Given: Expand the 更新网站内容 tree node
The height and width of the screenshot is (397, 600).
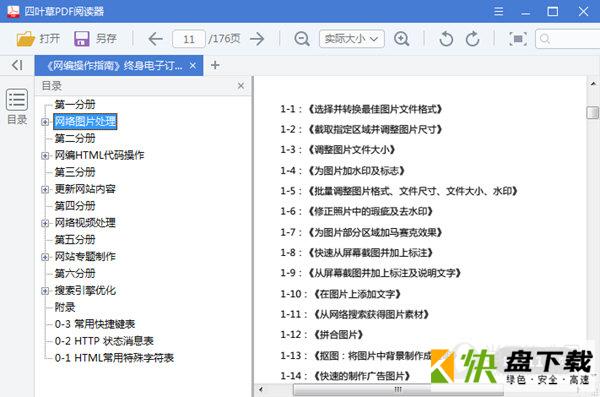Looking at the screenshot, I should click(x=45, y=189).
